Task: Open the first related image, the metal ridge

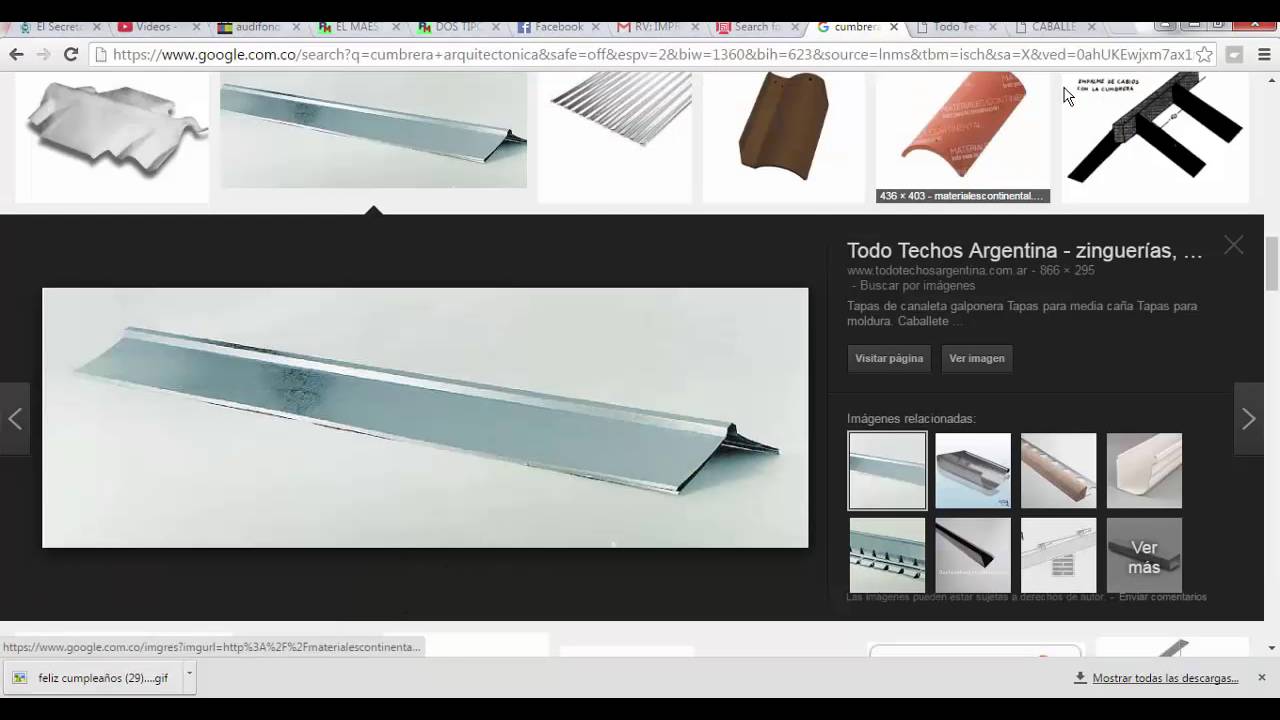Action: tap(887, 470)
